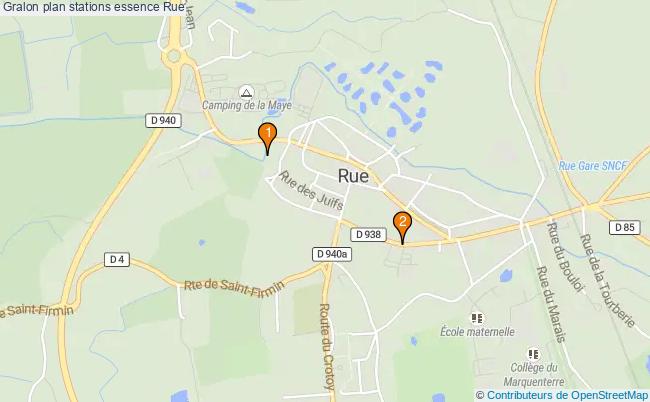Click the Rue town name label

pyautogui.click(x=353, y=176)
